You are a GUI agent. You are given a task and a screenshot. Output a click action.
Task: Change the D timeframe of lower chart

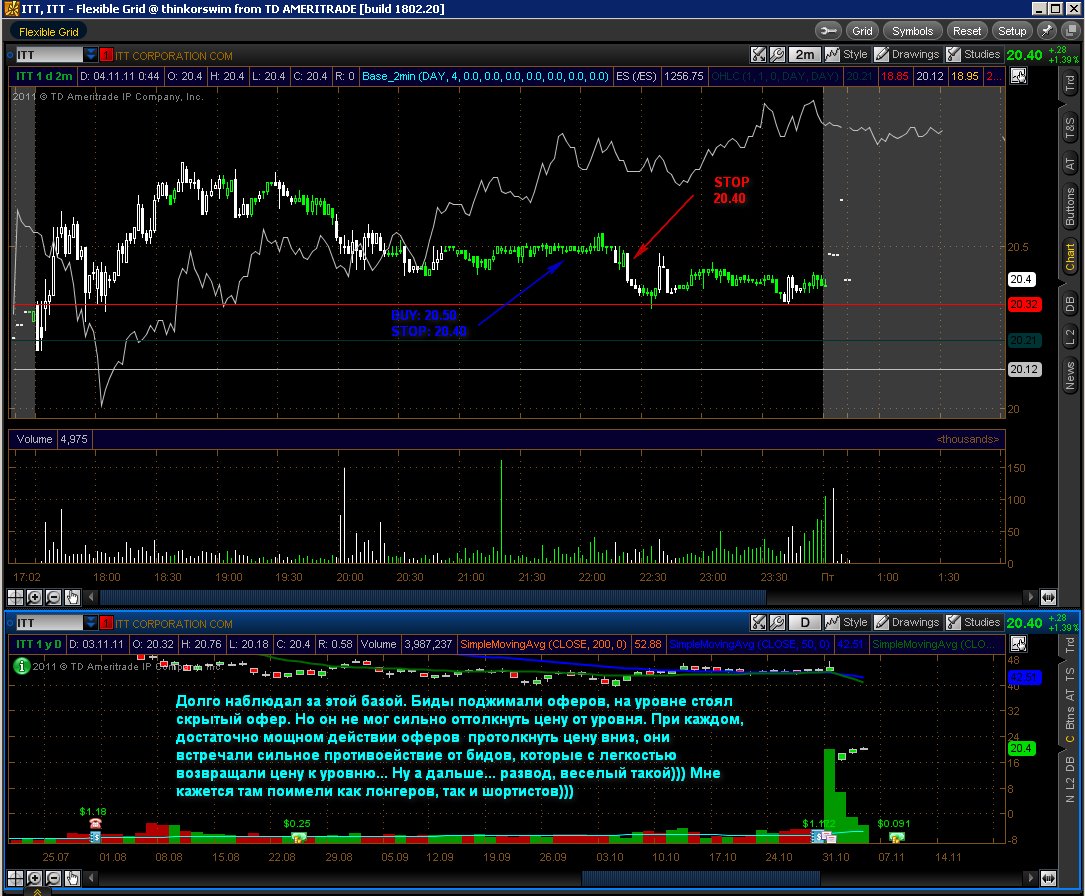tap(804, 623)
